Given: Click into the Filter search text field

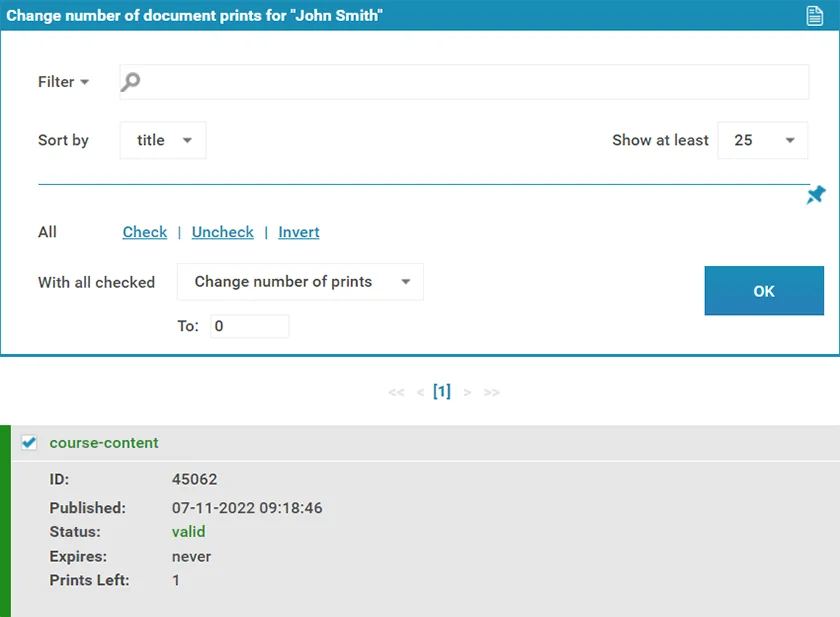Looking at the screenshot, I should pyautogui.click(x=470, y=82).
